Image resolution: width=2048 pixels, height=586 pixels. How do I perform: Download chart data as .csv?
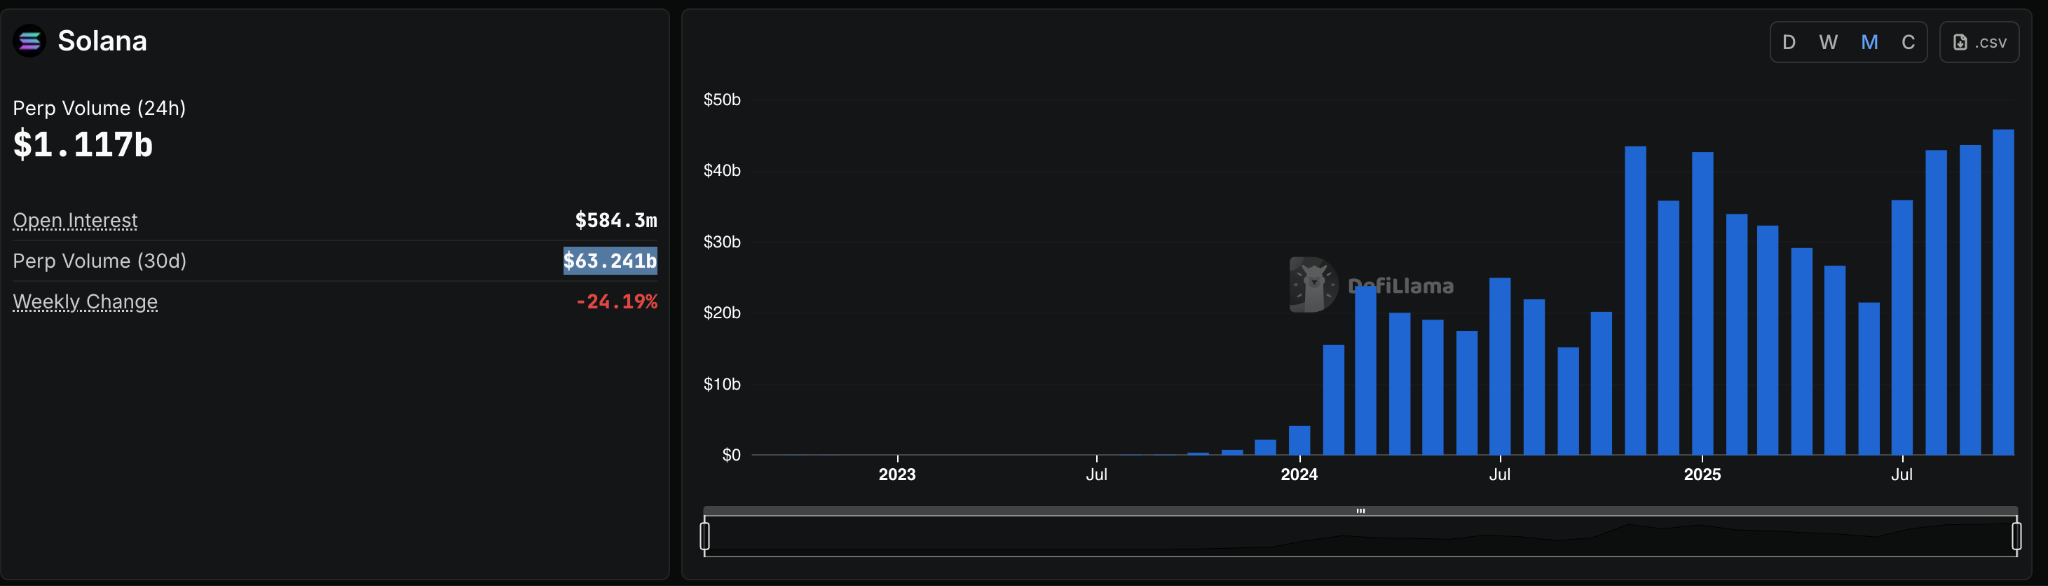[x=1979, y=42]
